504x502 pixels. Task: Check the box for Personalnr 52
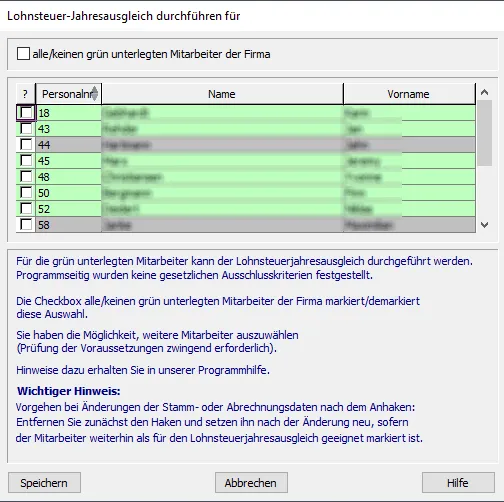pos(26,209)
